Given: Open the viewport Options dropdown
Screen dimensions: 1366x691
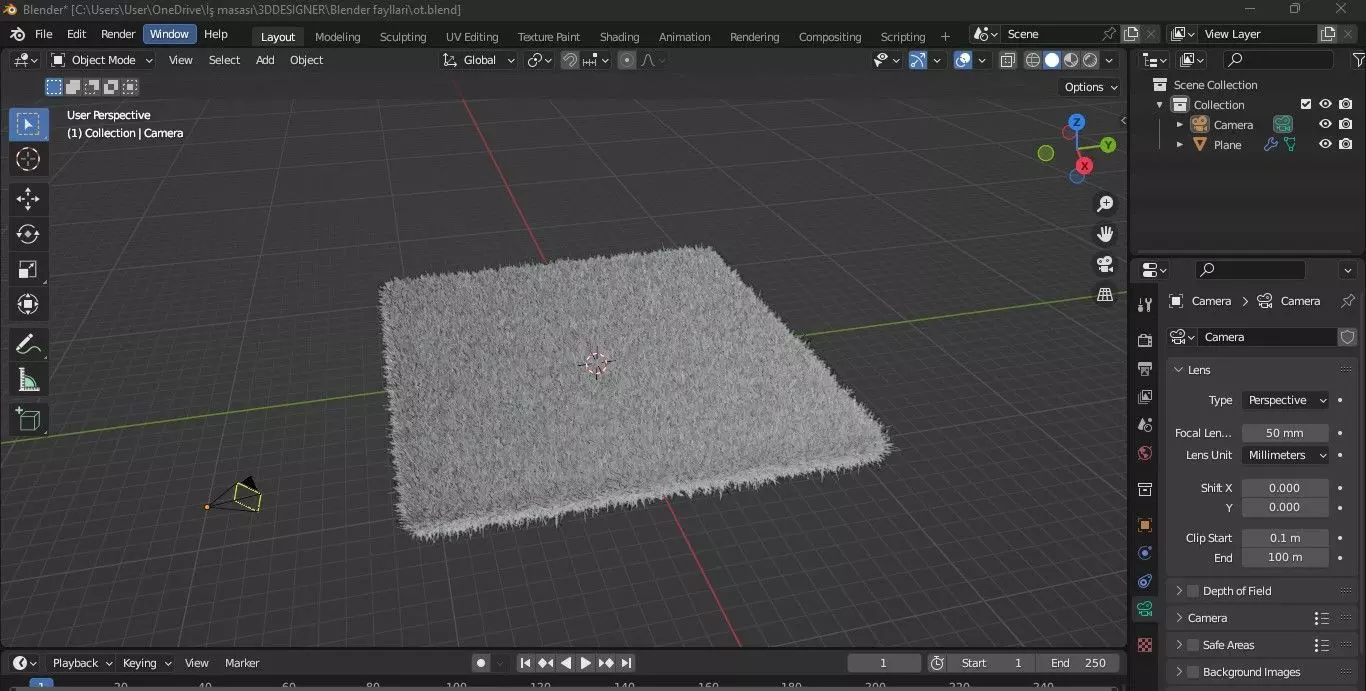Looking at the screenshot, I should coord(1091,87).
